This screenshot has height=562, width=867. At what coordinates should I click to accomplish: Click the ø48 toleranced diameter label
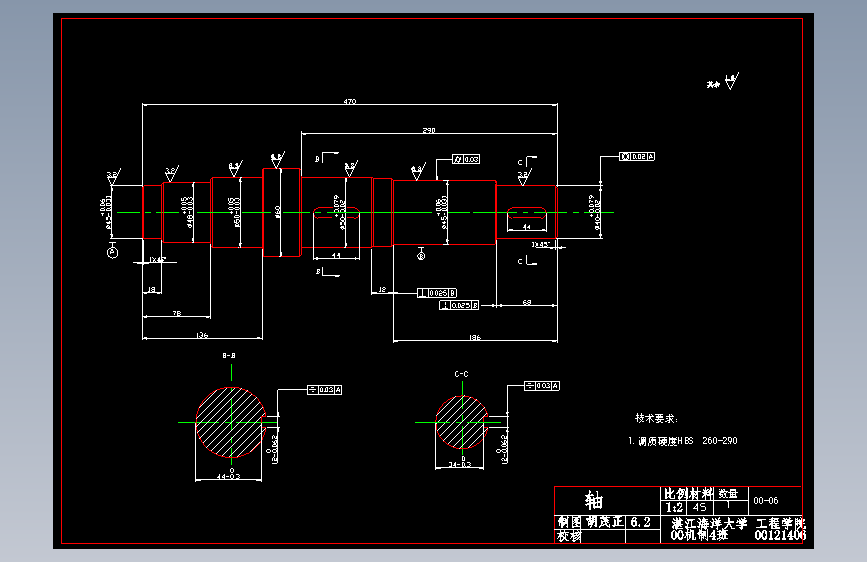pos(187,212)
